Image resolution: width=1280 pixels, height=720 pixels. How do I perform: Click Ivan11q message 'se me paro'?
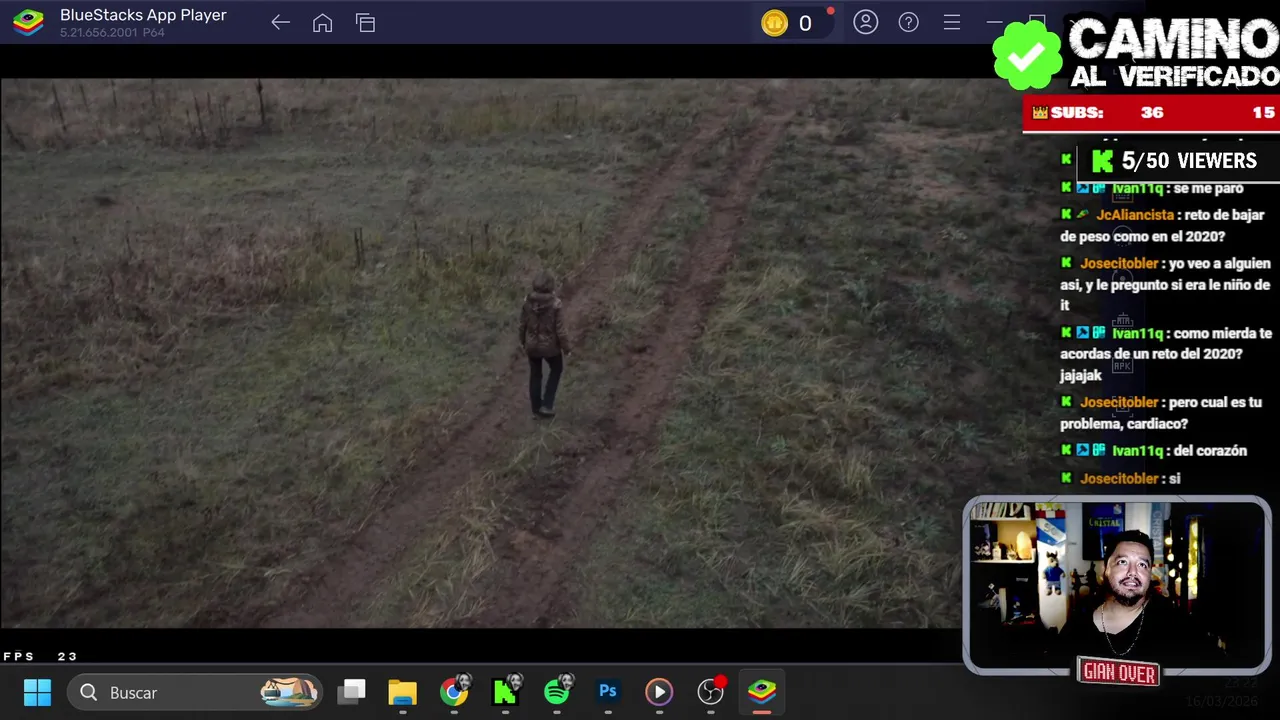[1208, 188]
